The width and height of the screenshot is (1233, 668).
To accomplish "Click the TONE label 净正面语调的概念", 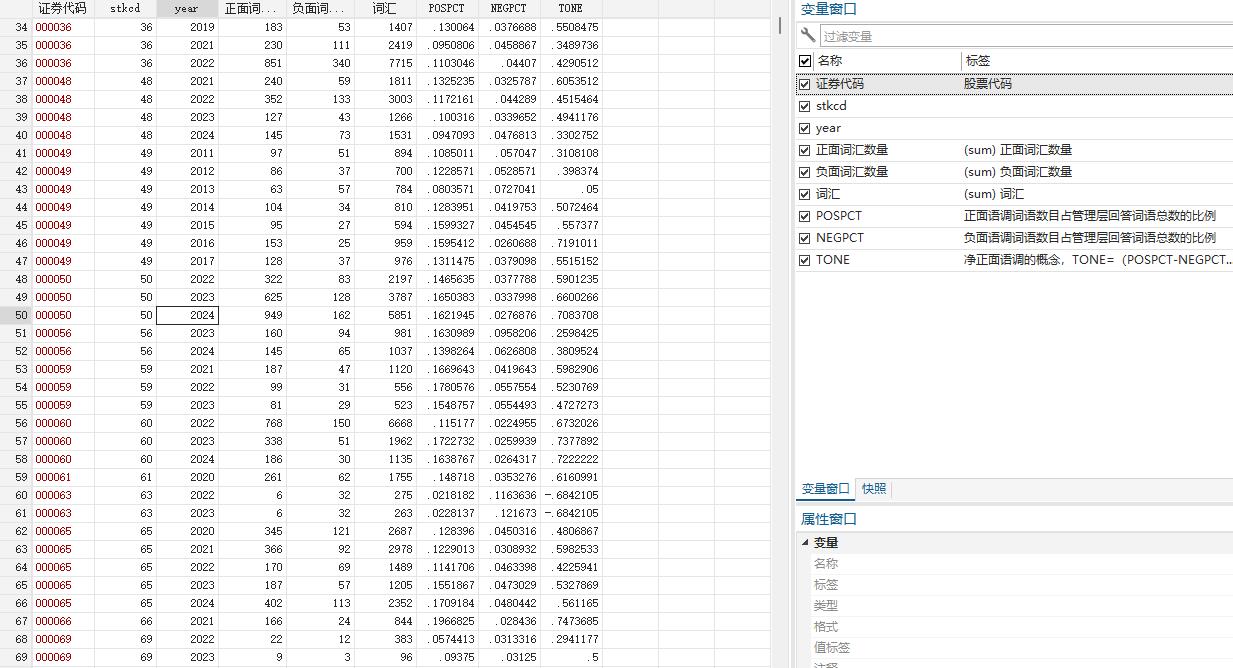I will 1097,260.
